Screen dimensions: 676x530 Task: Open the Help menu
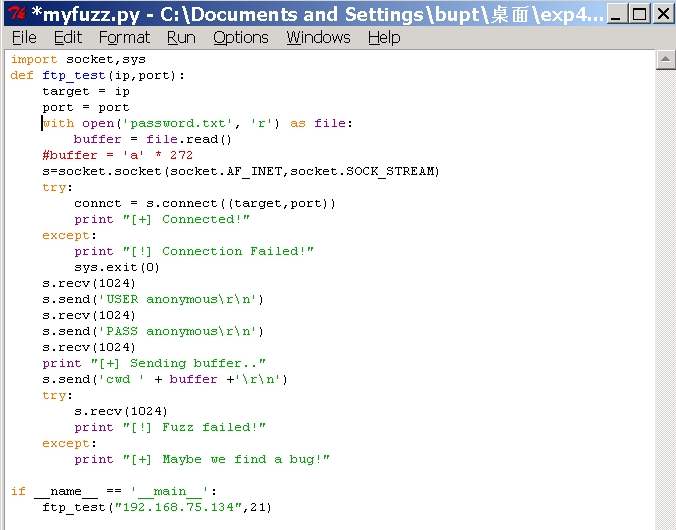pos(383,37)
